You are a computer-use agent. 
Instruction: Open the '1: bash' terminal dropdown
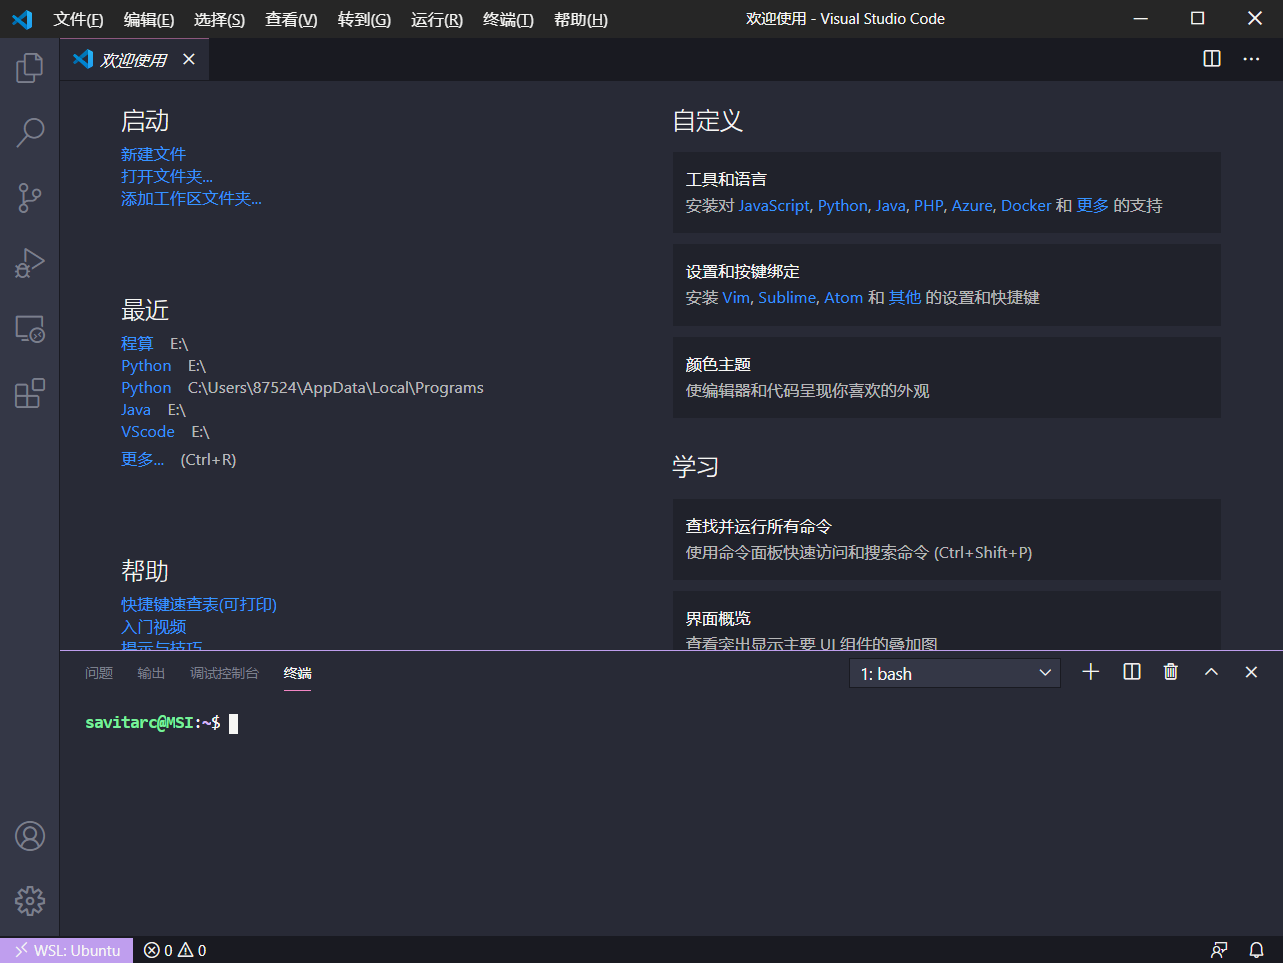point(955,673)
